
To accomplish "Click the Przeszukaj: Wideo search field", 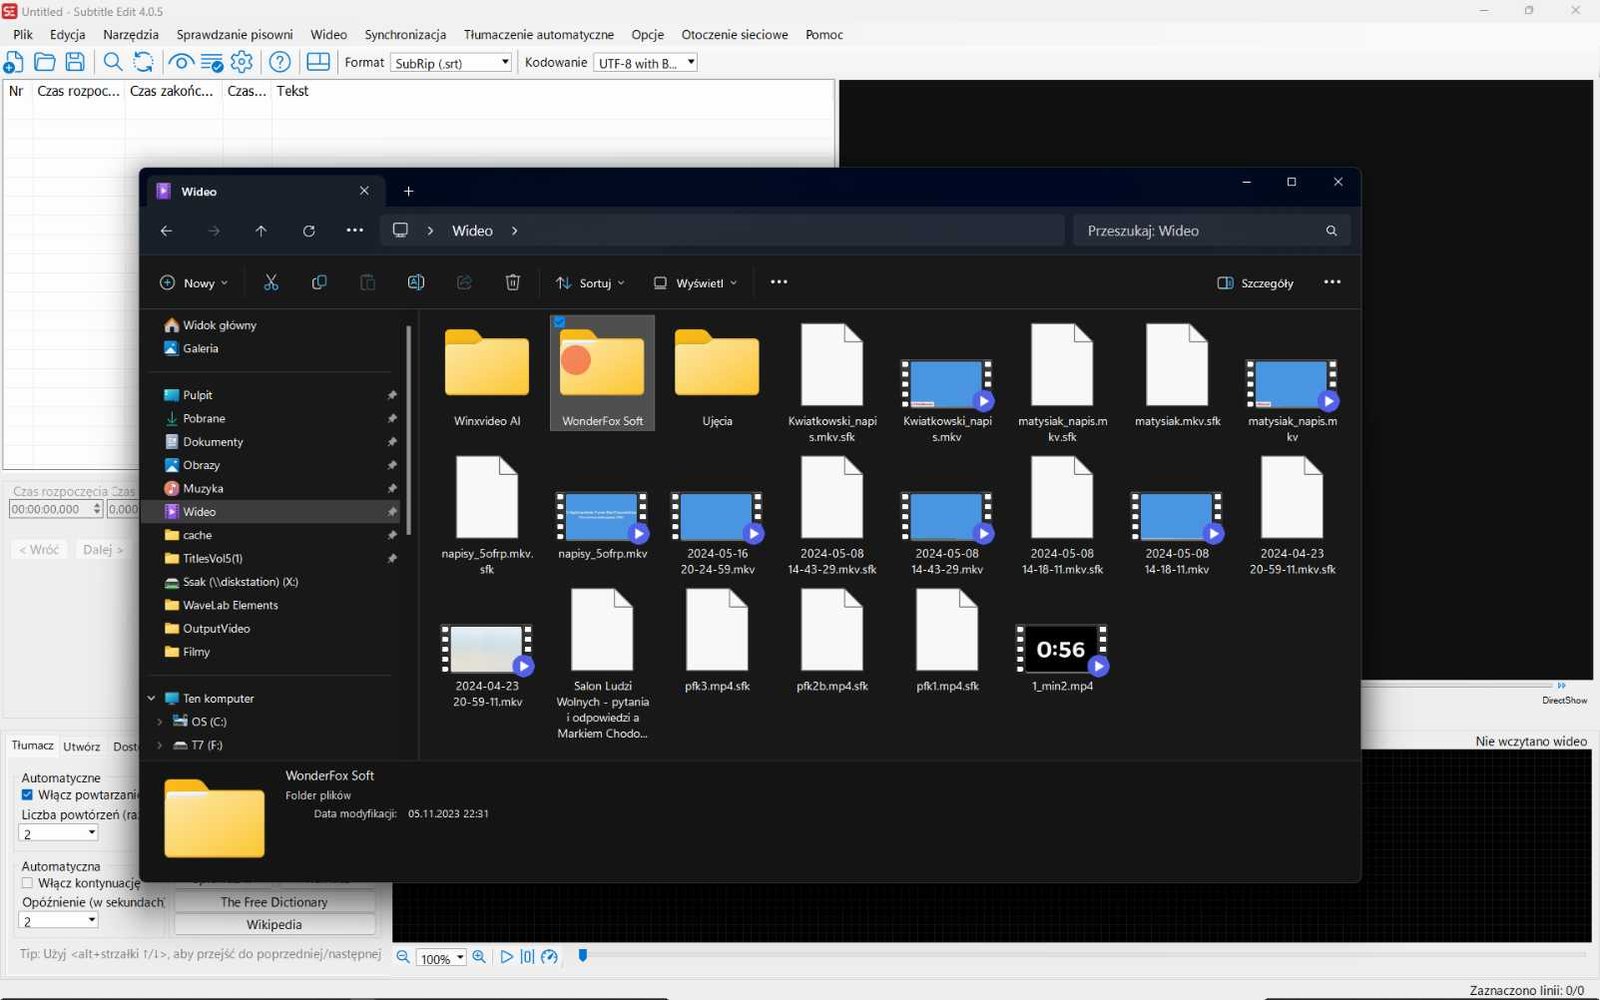I will coord(1211,231).
